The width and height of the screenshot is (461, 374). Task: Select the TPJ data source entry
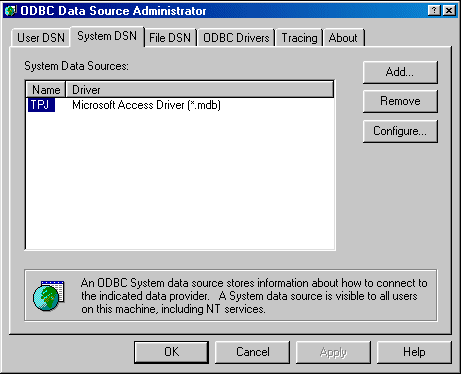41,105
